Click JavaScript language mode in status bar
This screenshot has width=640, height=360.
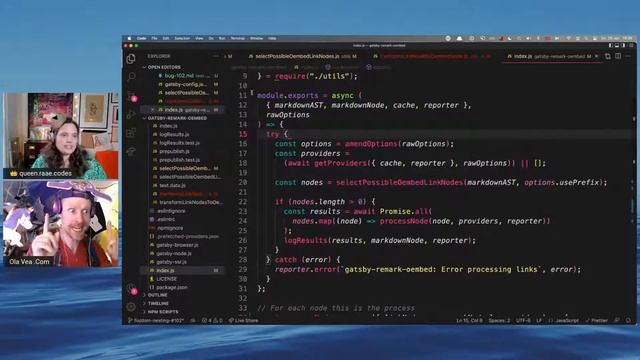tap(564, 321)
